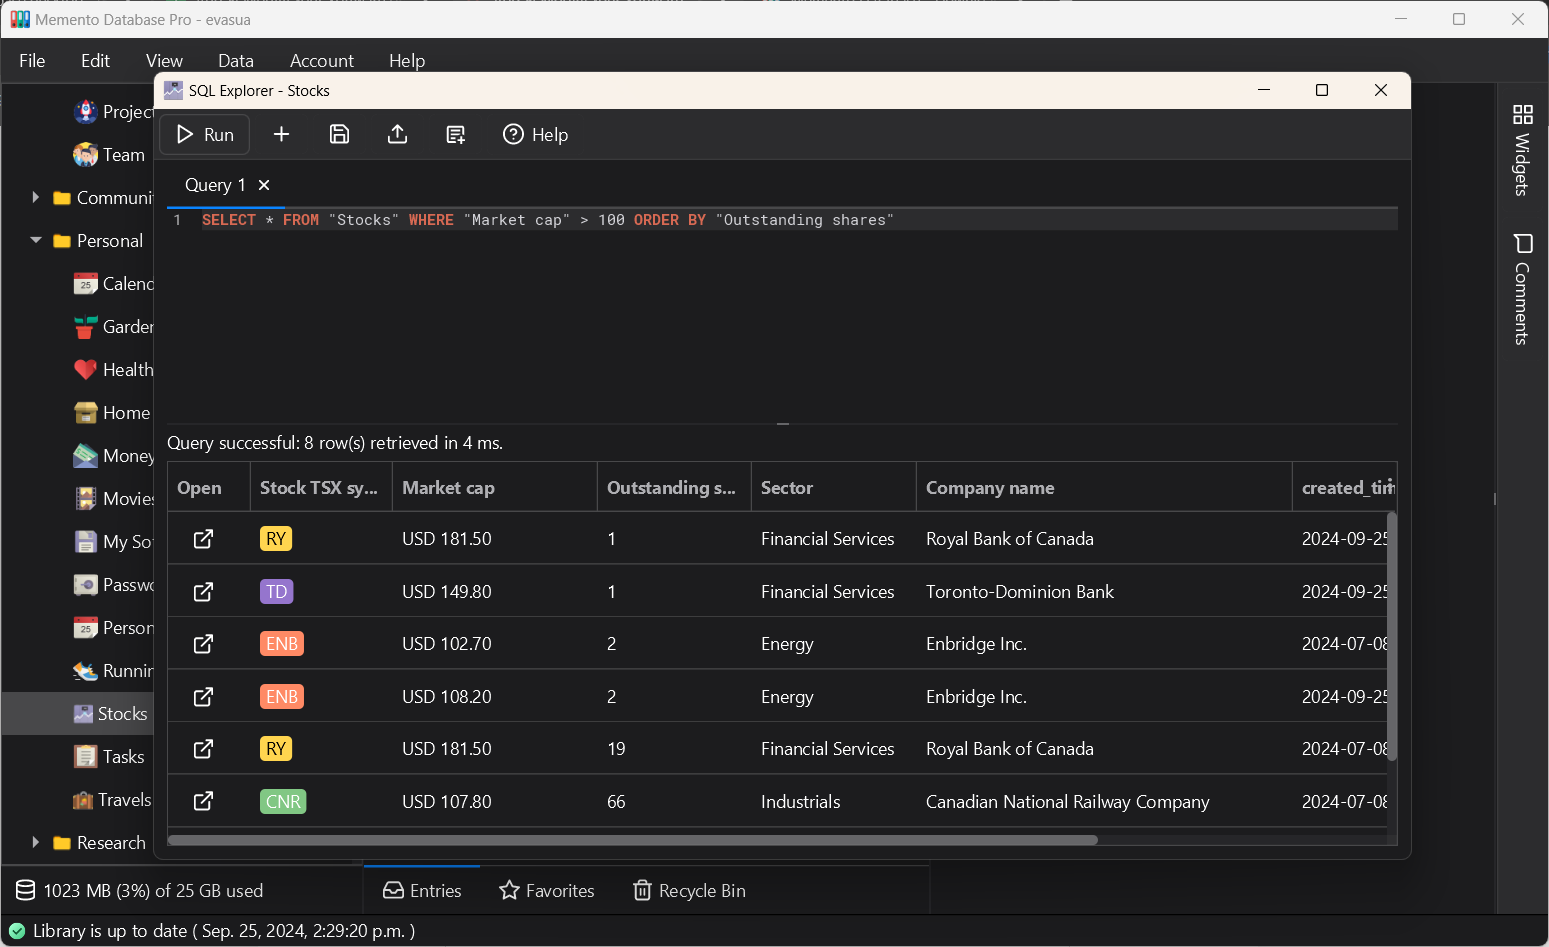Screen dimensions: 1549x947
Task: Click the horizontal scrollbar of results
Action: [632, 840]
